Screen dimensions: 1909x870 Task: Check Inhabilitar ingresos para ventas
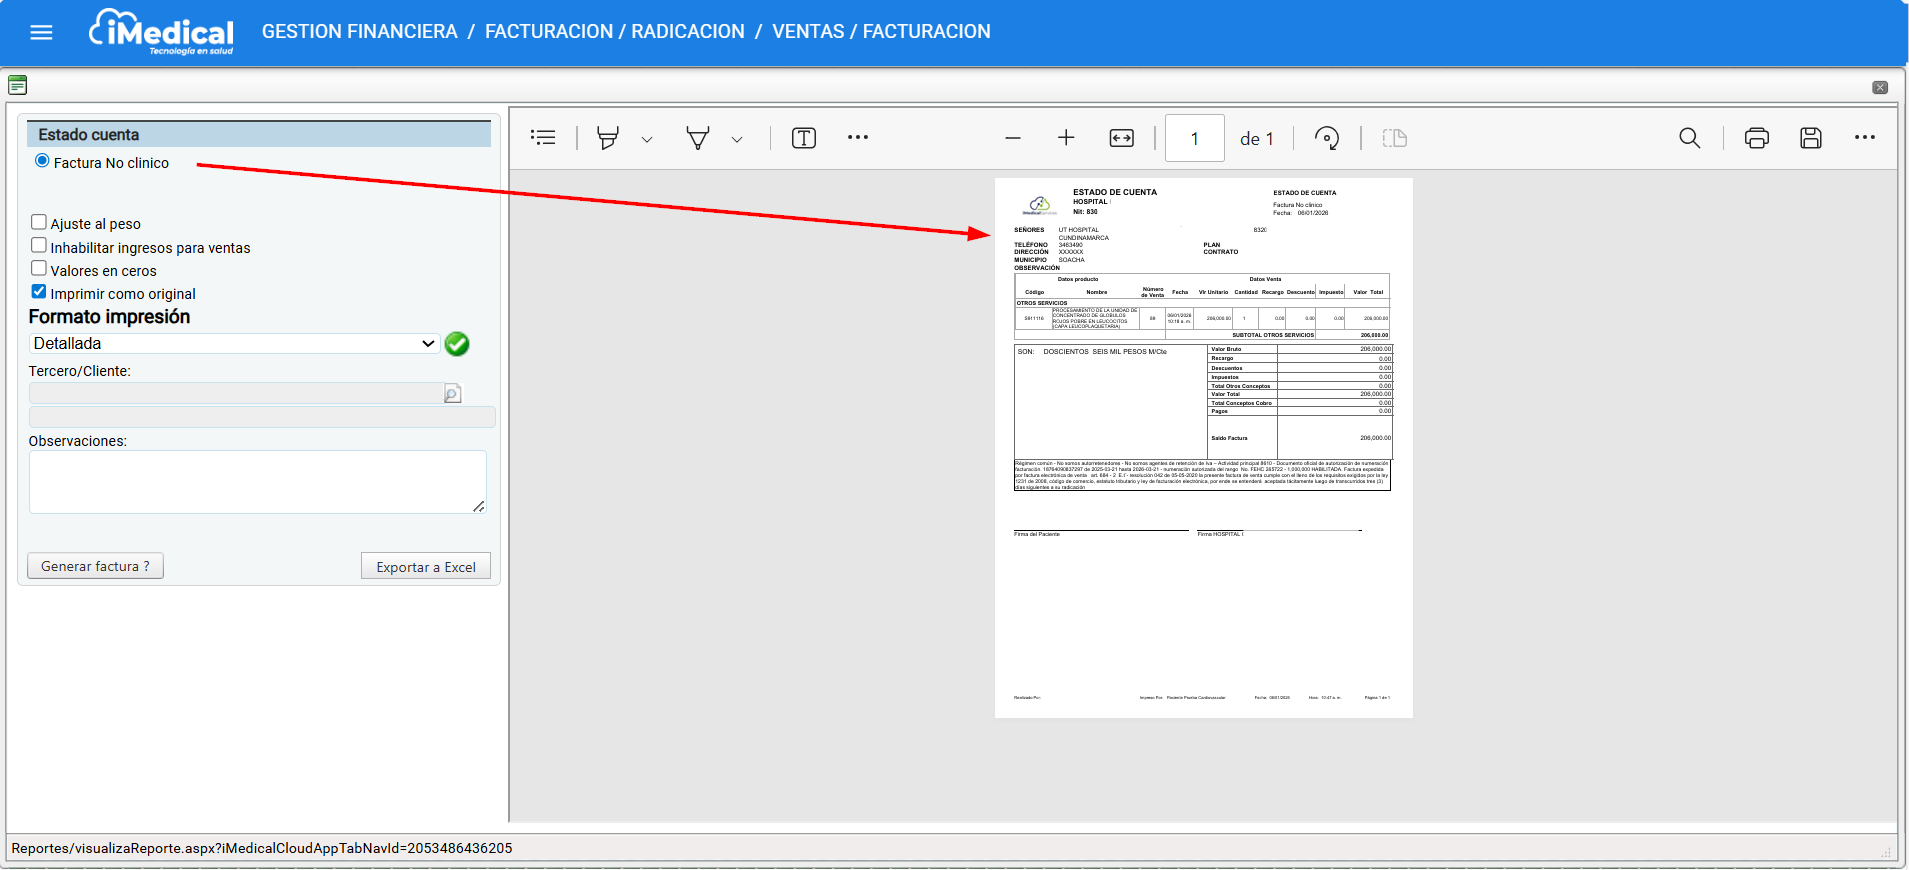point(39,246)
